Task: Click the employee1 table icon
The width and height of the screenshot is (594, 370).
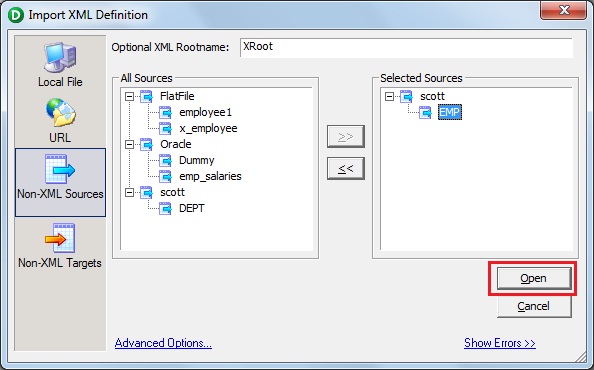Action: 165,112
